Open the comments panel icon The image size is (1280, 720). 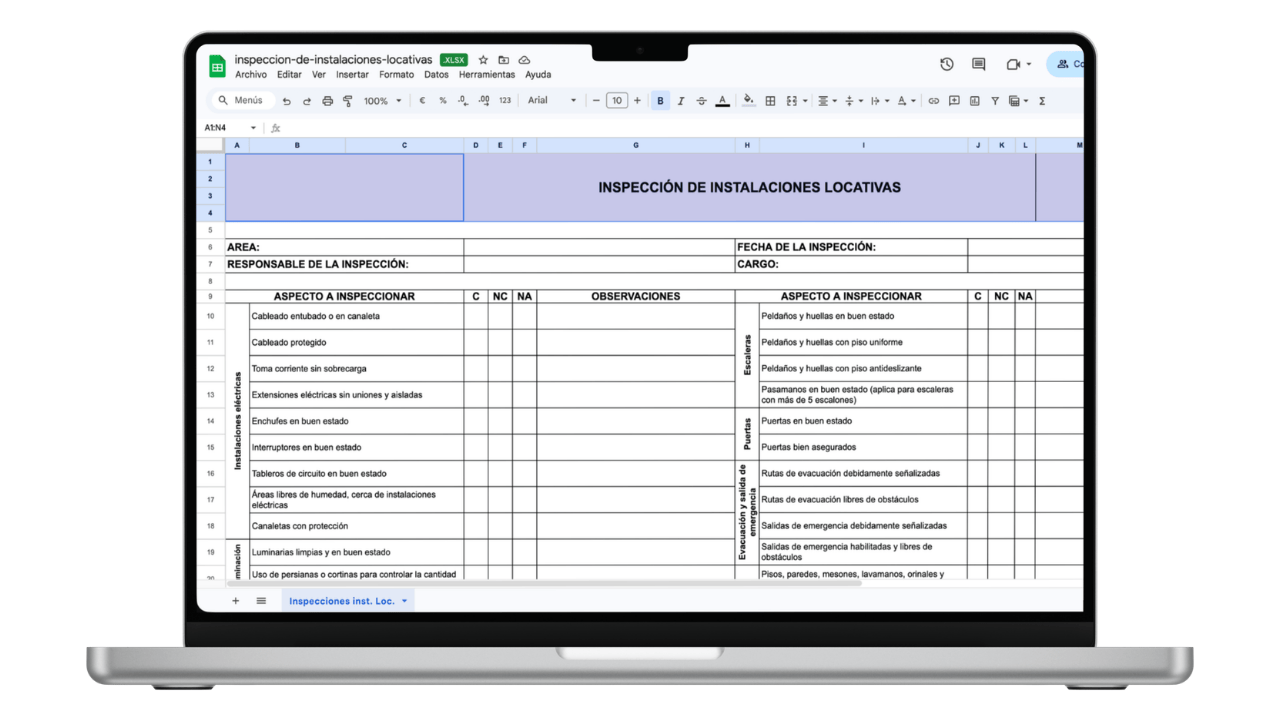[979, 64]
